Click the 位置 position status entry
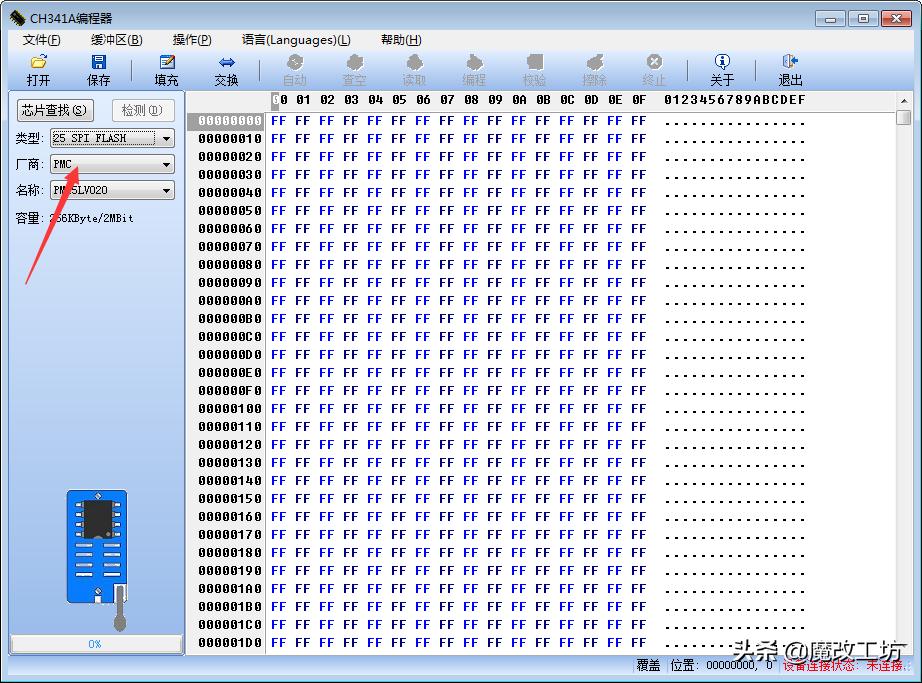This screenshot has height=683, width=922. [x=721, y=665]
